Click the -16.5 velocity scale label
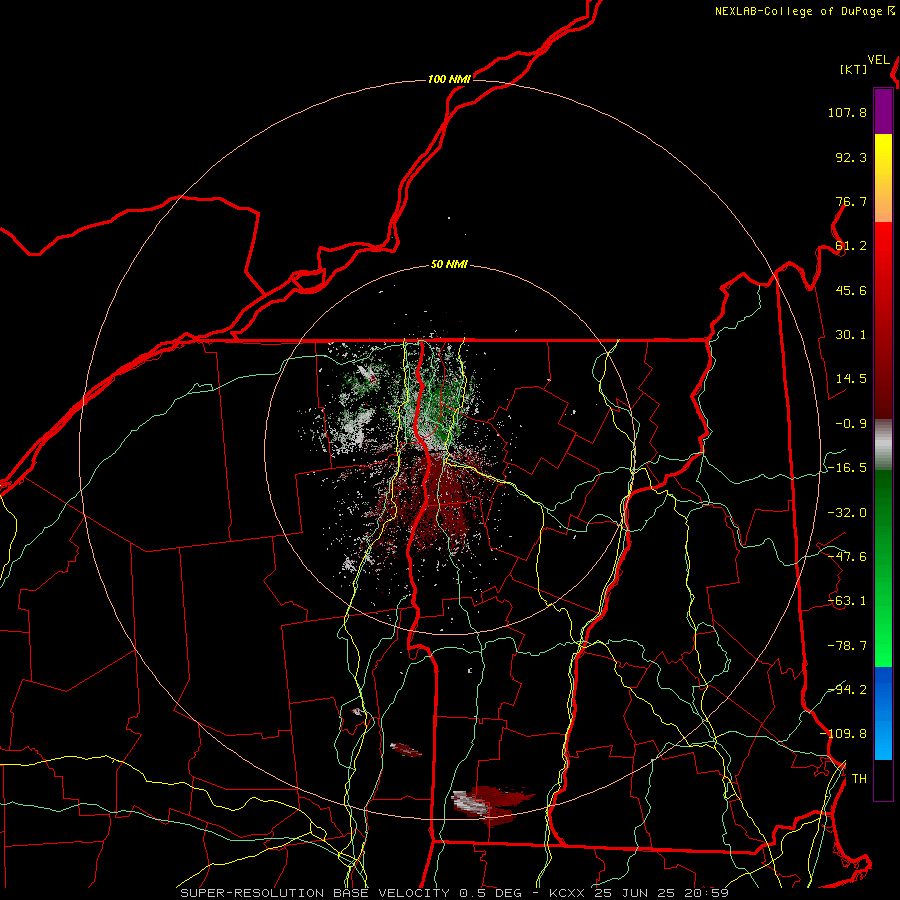900x900 pixels. (847, 468)
